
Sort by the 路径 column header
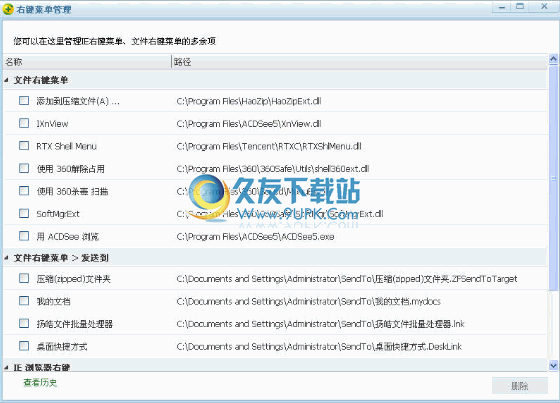pos(359,62)
